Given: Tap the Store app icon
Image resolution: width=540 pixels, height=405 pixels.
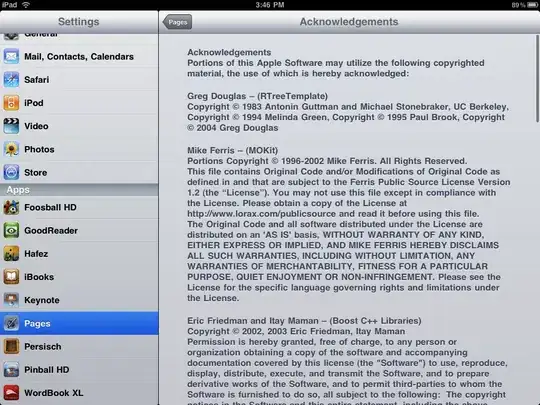Looking at the screenshot, I should pos(11,172).
